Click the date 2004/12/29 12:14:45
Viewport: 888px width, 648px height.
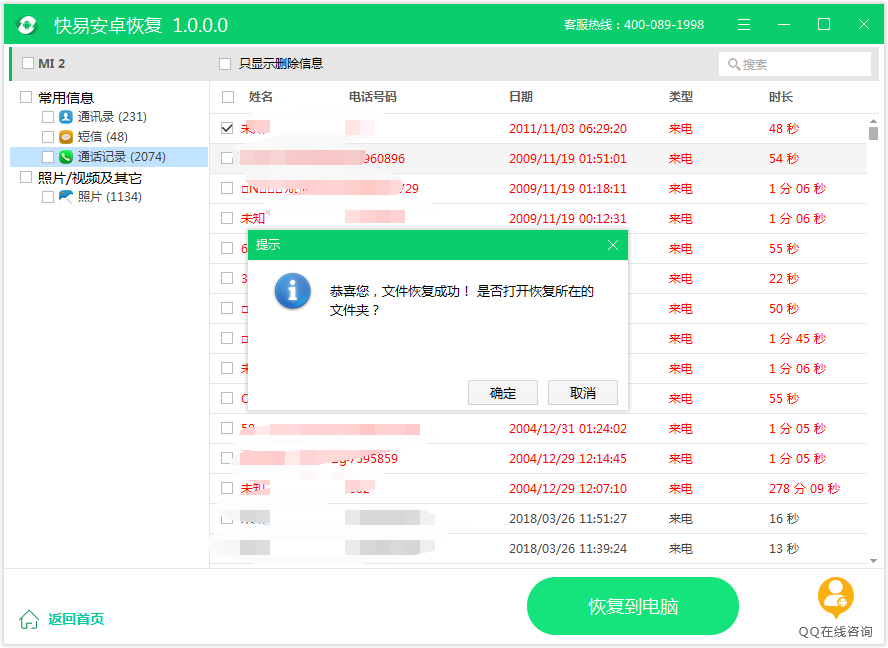click(x=567, y=459)
